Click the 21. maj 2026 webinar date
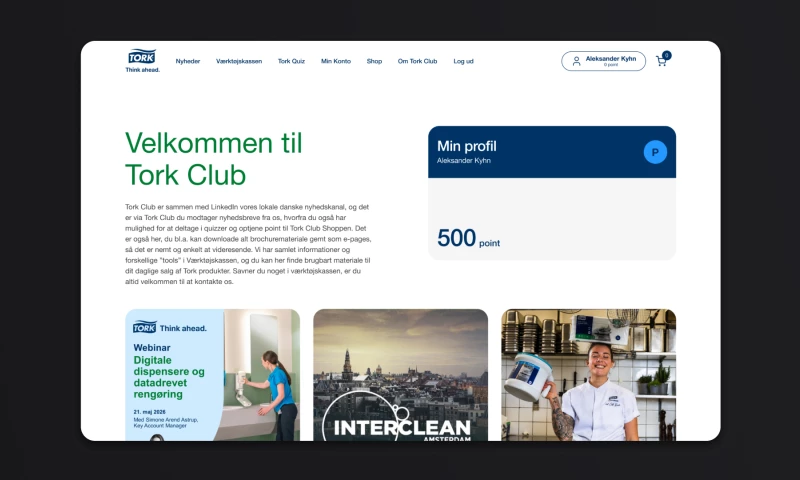 149,412
